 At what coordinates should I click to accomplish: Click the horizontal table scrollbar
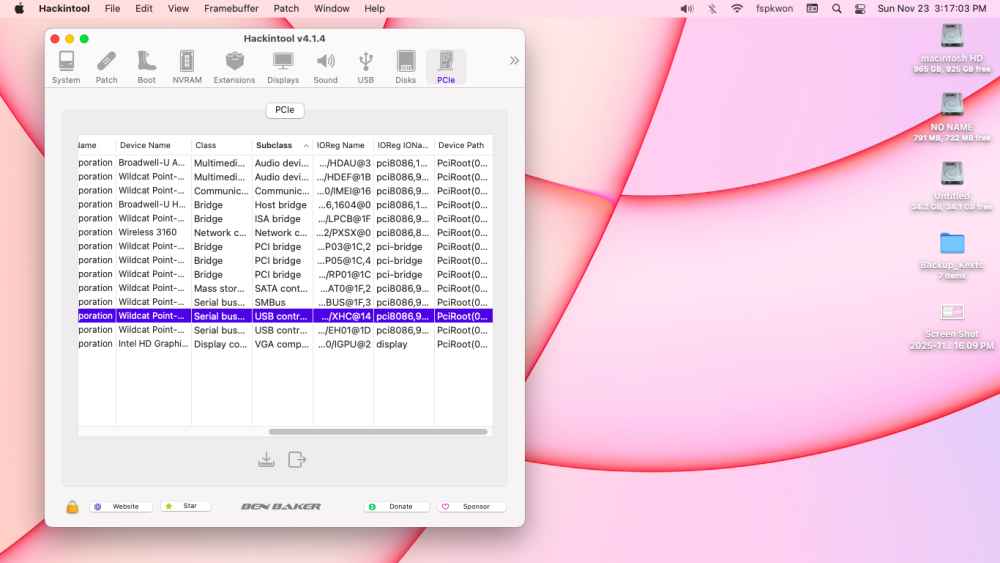coord(378,432)
